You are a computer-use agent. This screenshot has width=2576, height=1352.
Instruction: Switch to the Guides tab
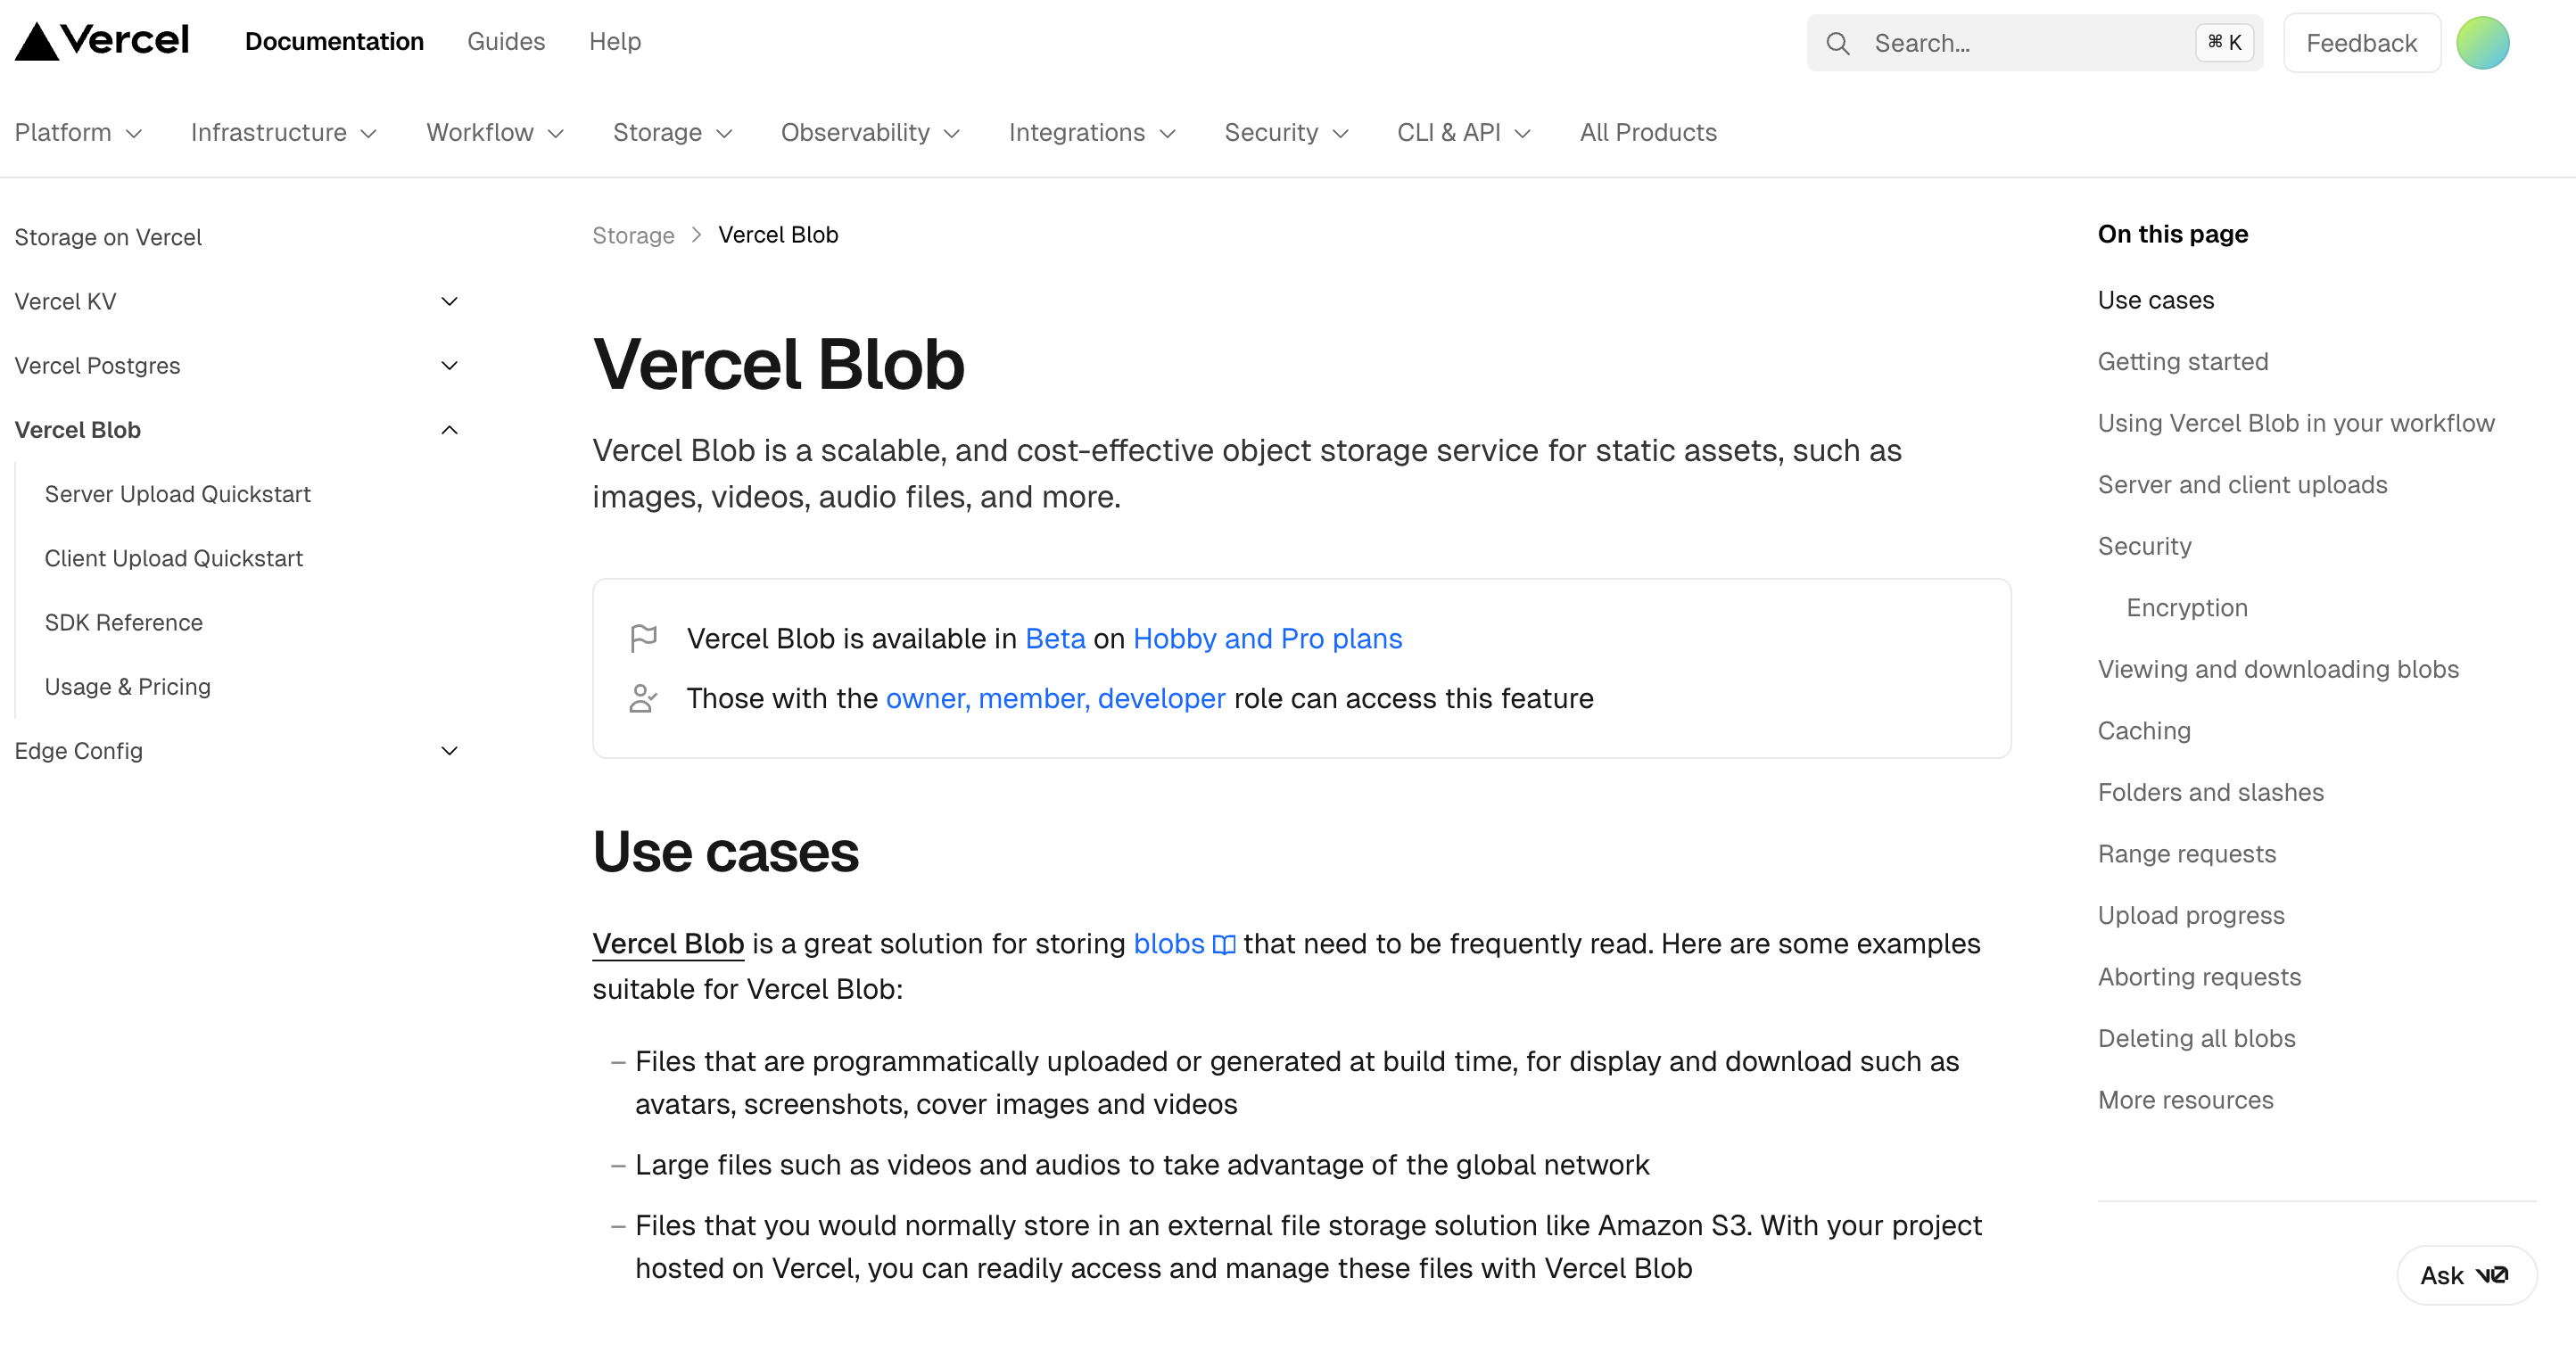click(x=506, y=42)
